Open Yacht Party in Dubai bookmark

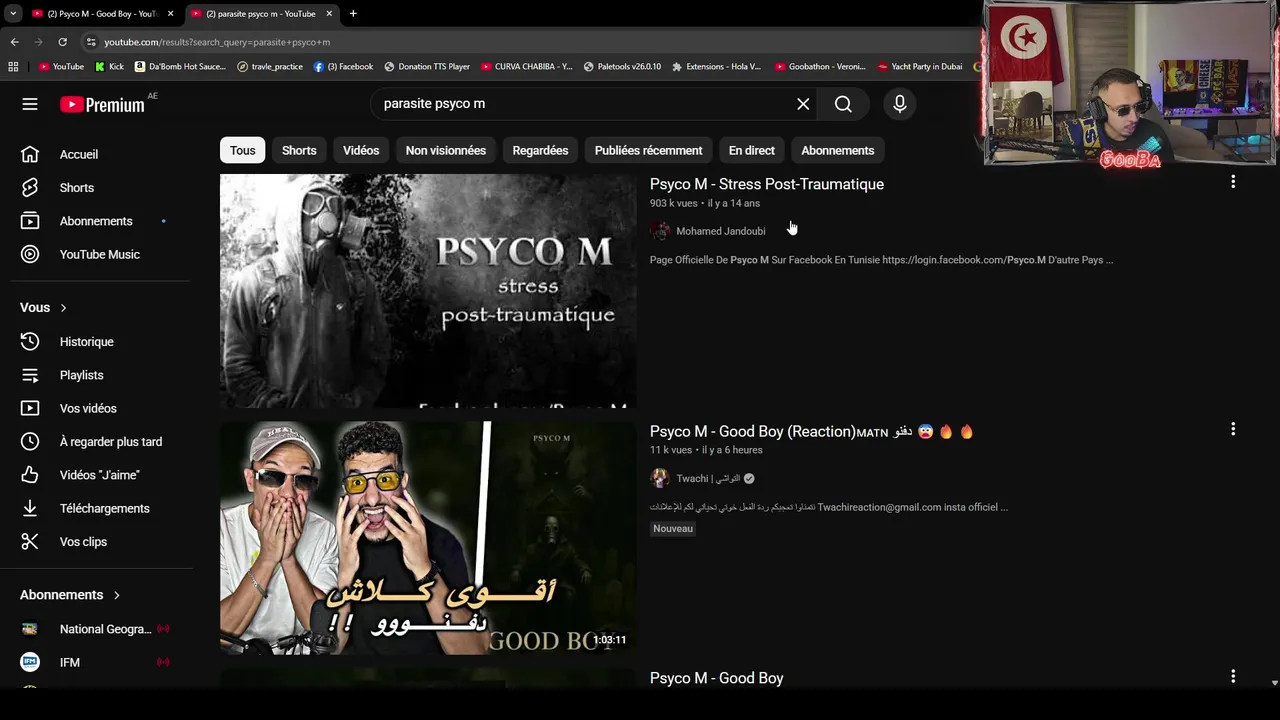pos(919,67)
